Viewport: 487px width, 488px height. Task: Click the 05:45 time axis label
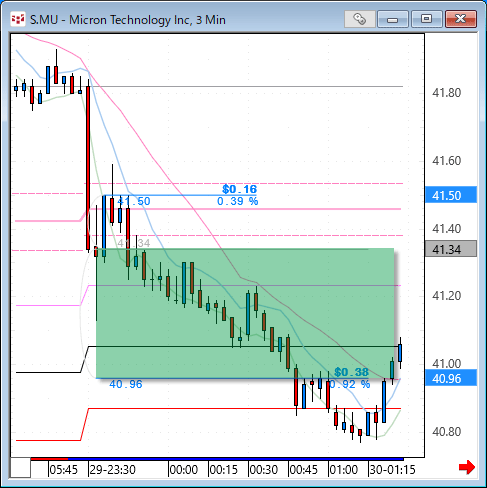pyautogui.click(x=63, y=470)
